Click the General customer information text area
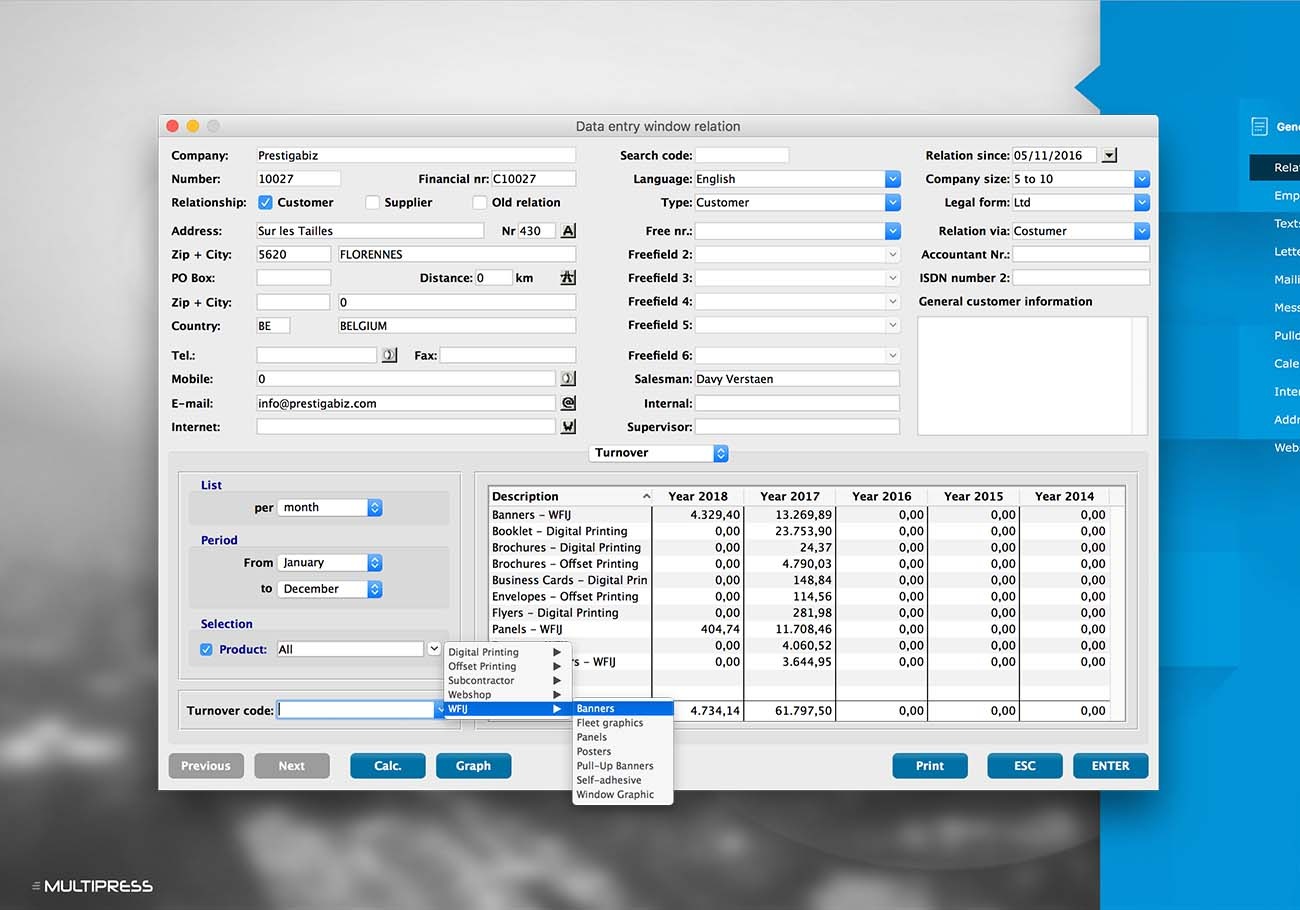This screenshot has height=910, width=1300. coord(1032,376)
